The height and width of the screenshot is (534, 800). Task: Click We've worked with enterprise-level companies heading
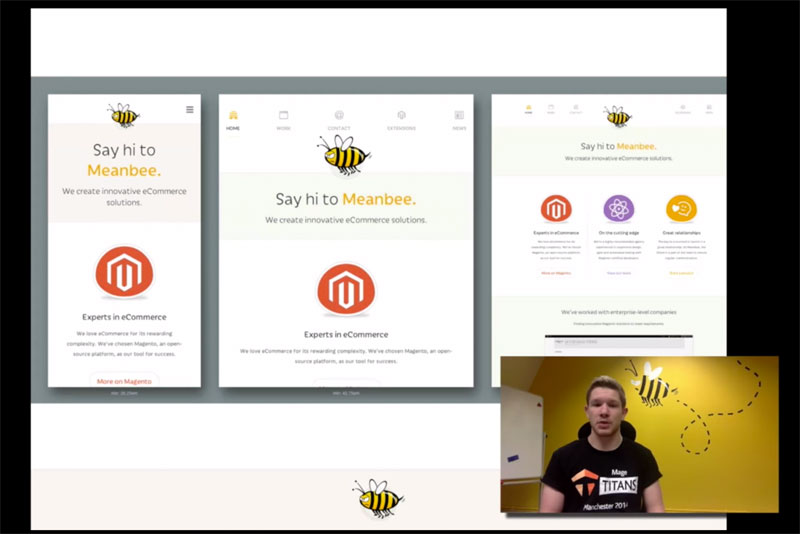(618, 312)
